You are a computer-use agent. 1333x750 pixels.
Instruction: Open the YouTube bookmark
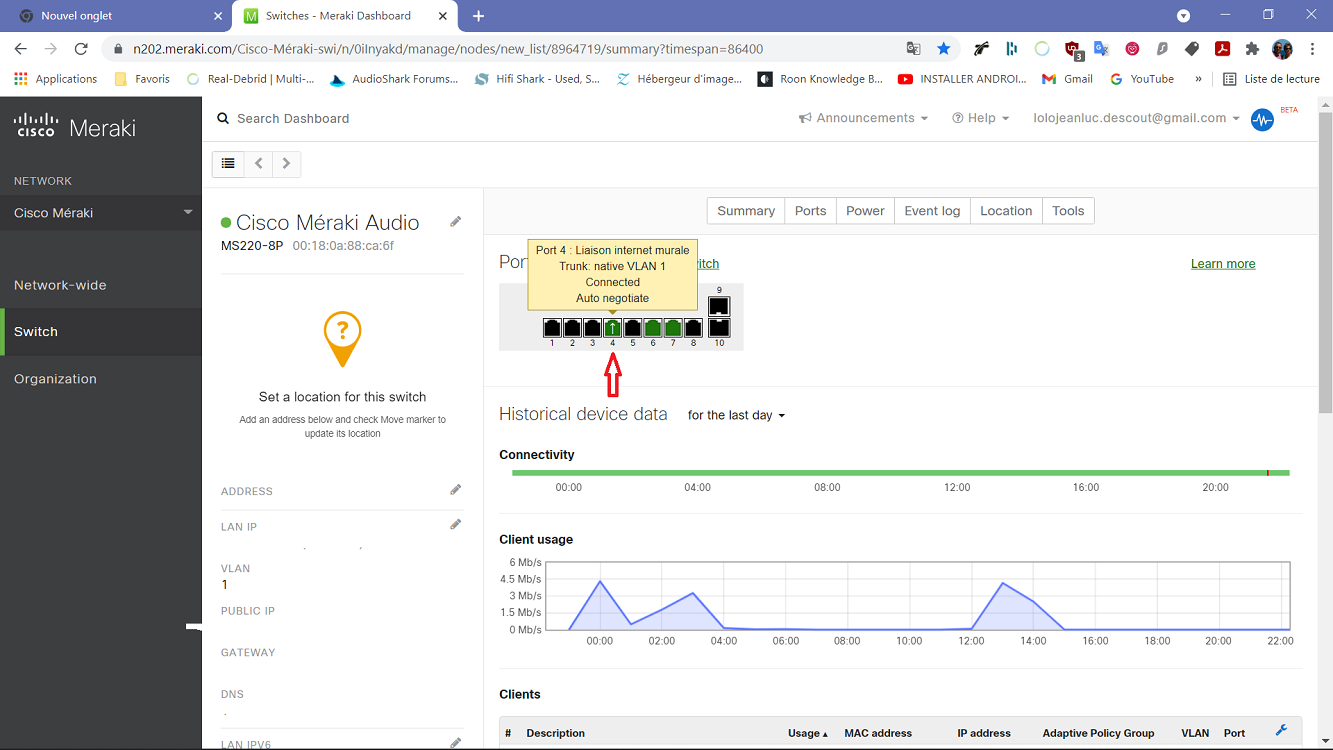tap(1141, 79)
